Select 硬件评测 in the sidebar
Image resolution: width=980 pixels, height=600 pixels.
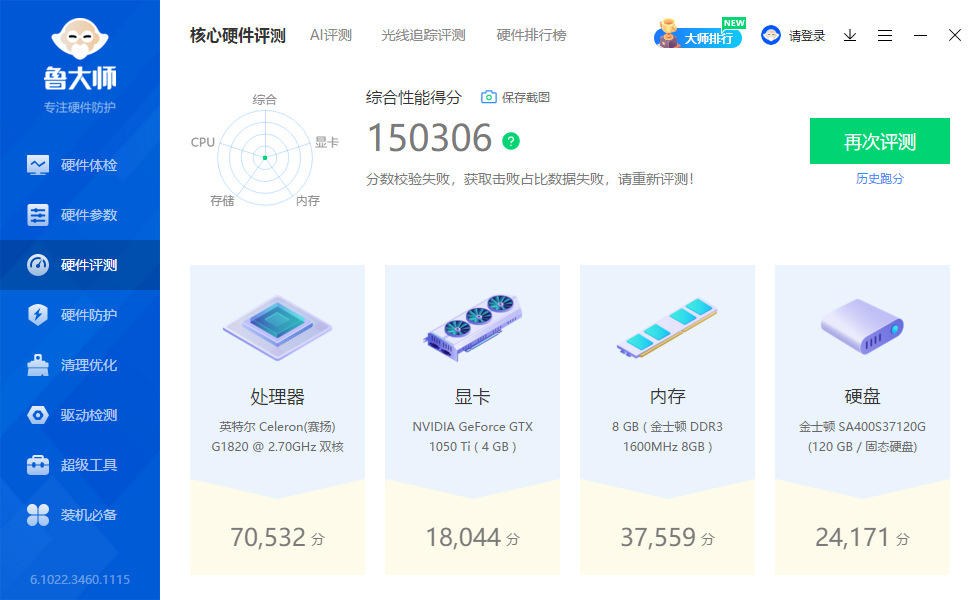point(80,265)
